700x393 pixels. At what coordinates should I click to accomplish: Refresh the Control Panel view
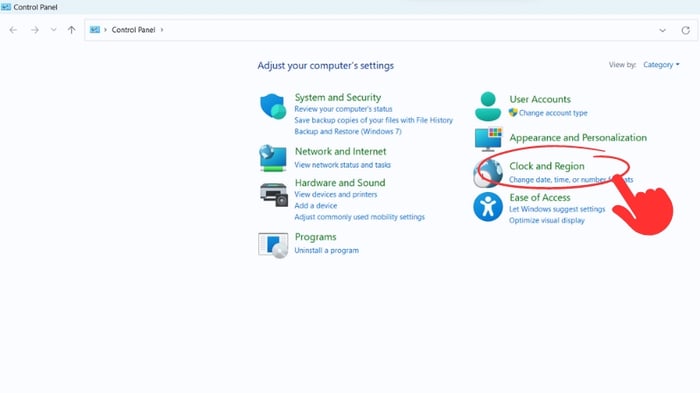(685, 30)
